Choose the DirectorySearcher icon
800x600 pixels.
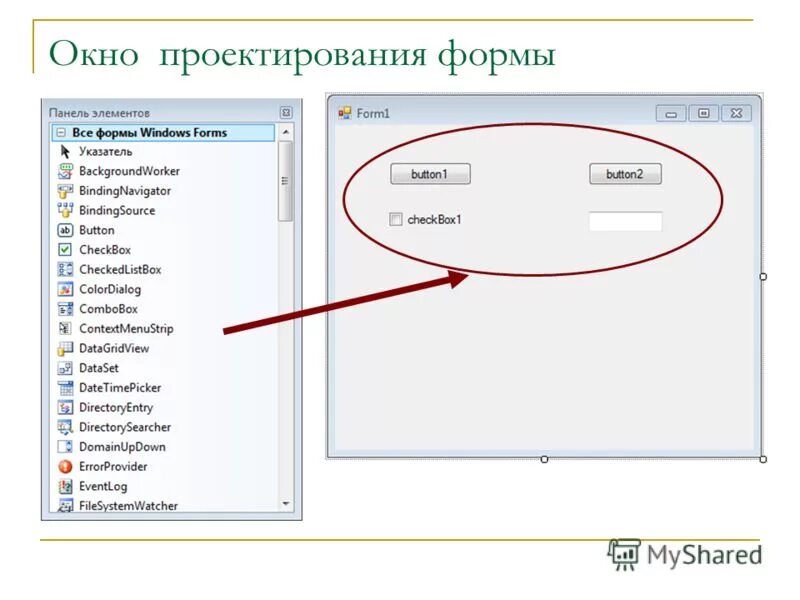pos(65,427)
